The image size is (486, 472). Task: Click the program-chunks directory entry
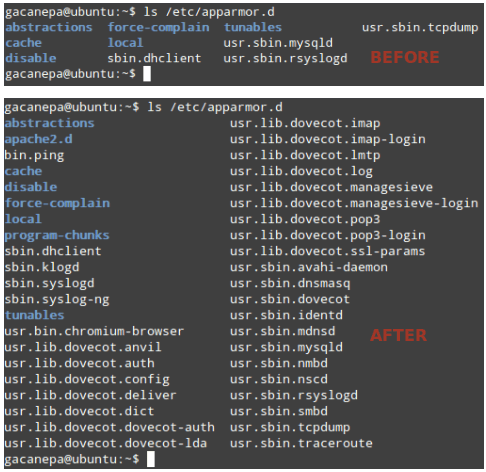(x=57, y=236)
